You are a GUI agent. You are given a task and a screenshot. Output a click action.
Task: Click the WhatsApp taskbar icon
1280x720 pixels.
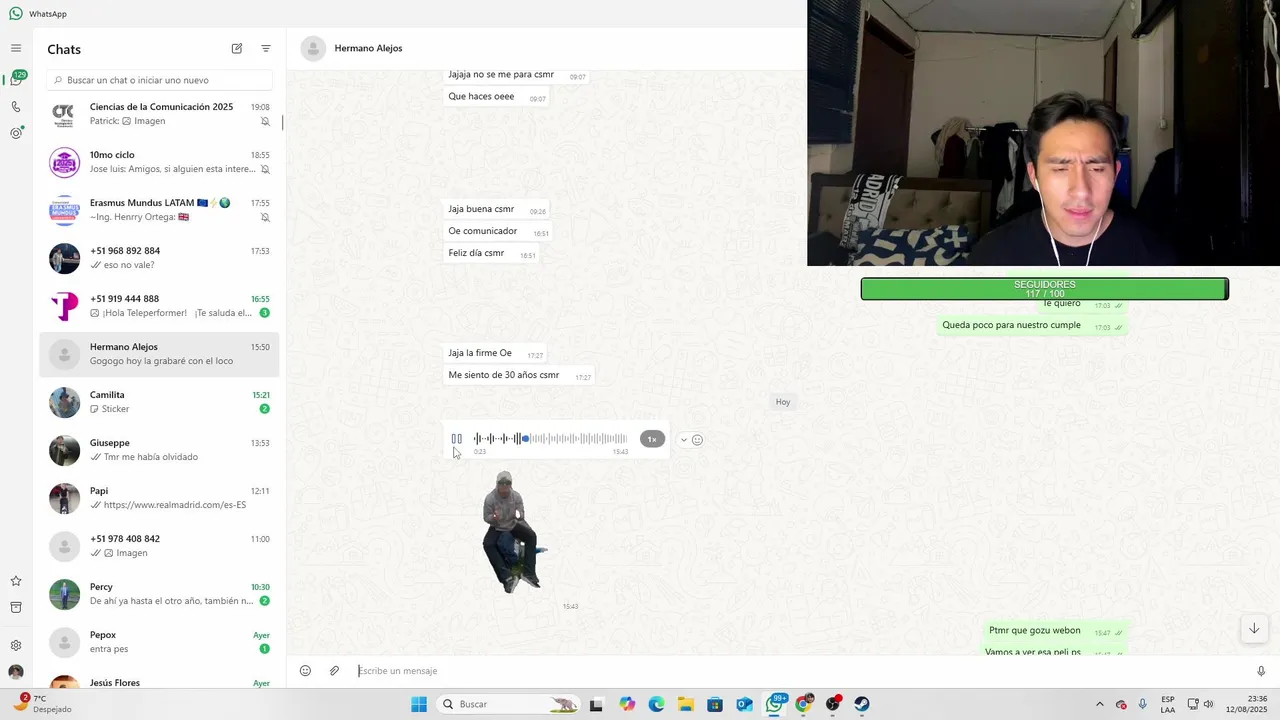click(x=775, y=704)
